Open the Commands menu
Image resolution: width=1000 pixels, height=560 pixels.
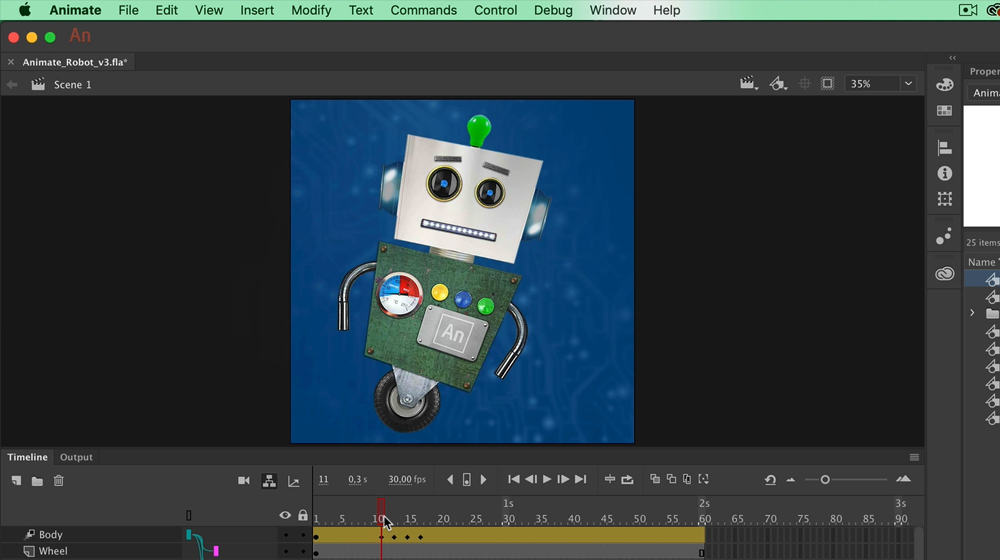[x=423, y=10]
